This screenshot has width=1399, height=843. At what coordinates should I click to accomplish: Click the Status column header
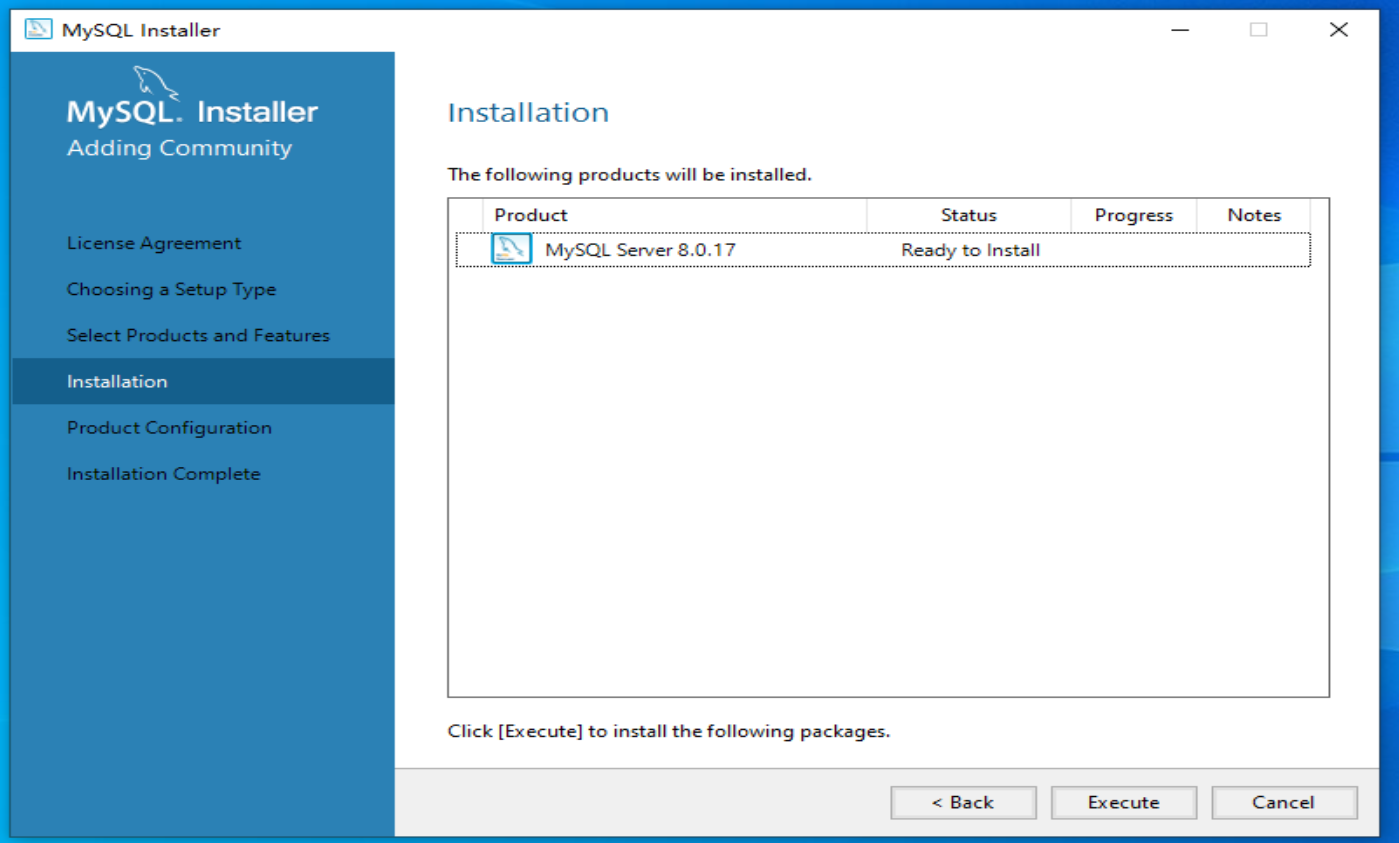click(968, 215)
